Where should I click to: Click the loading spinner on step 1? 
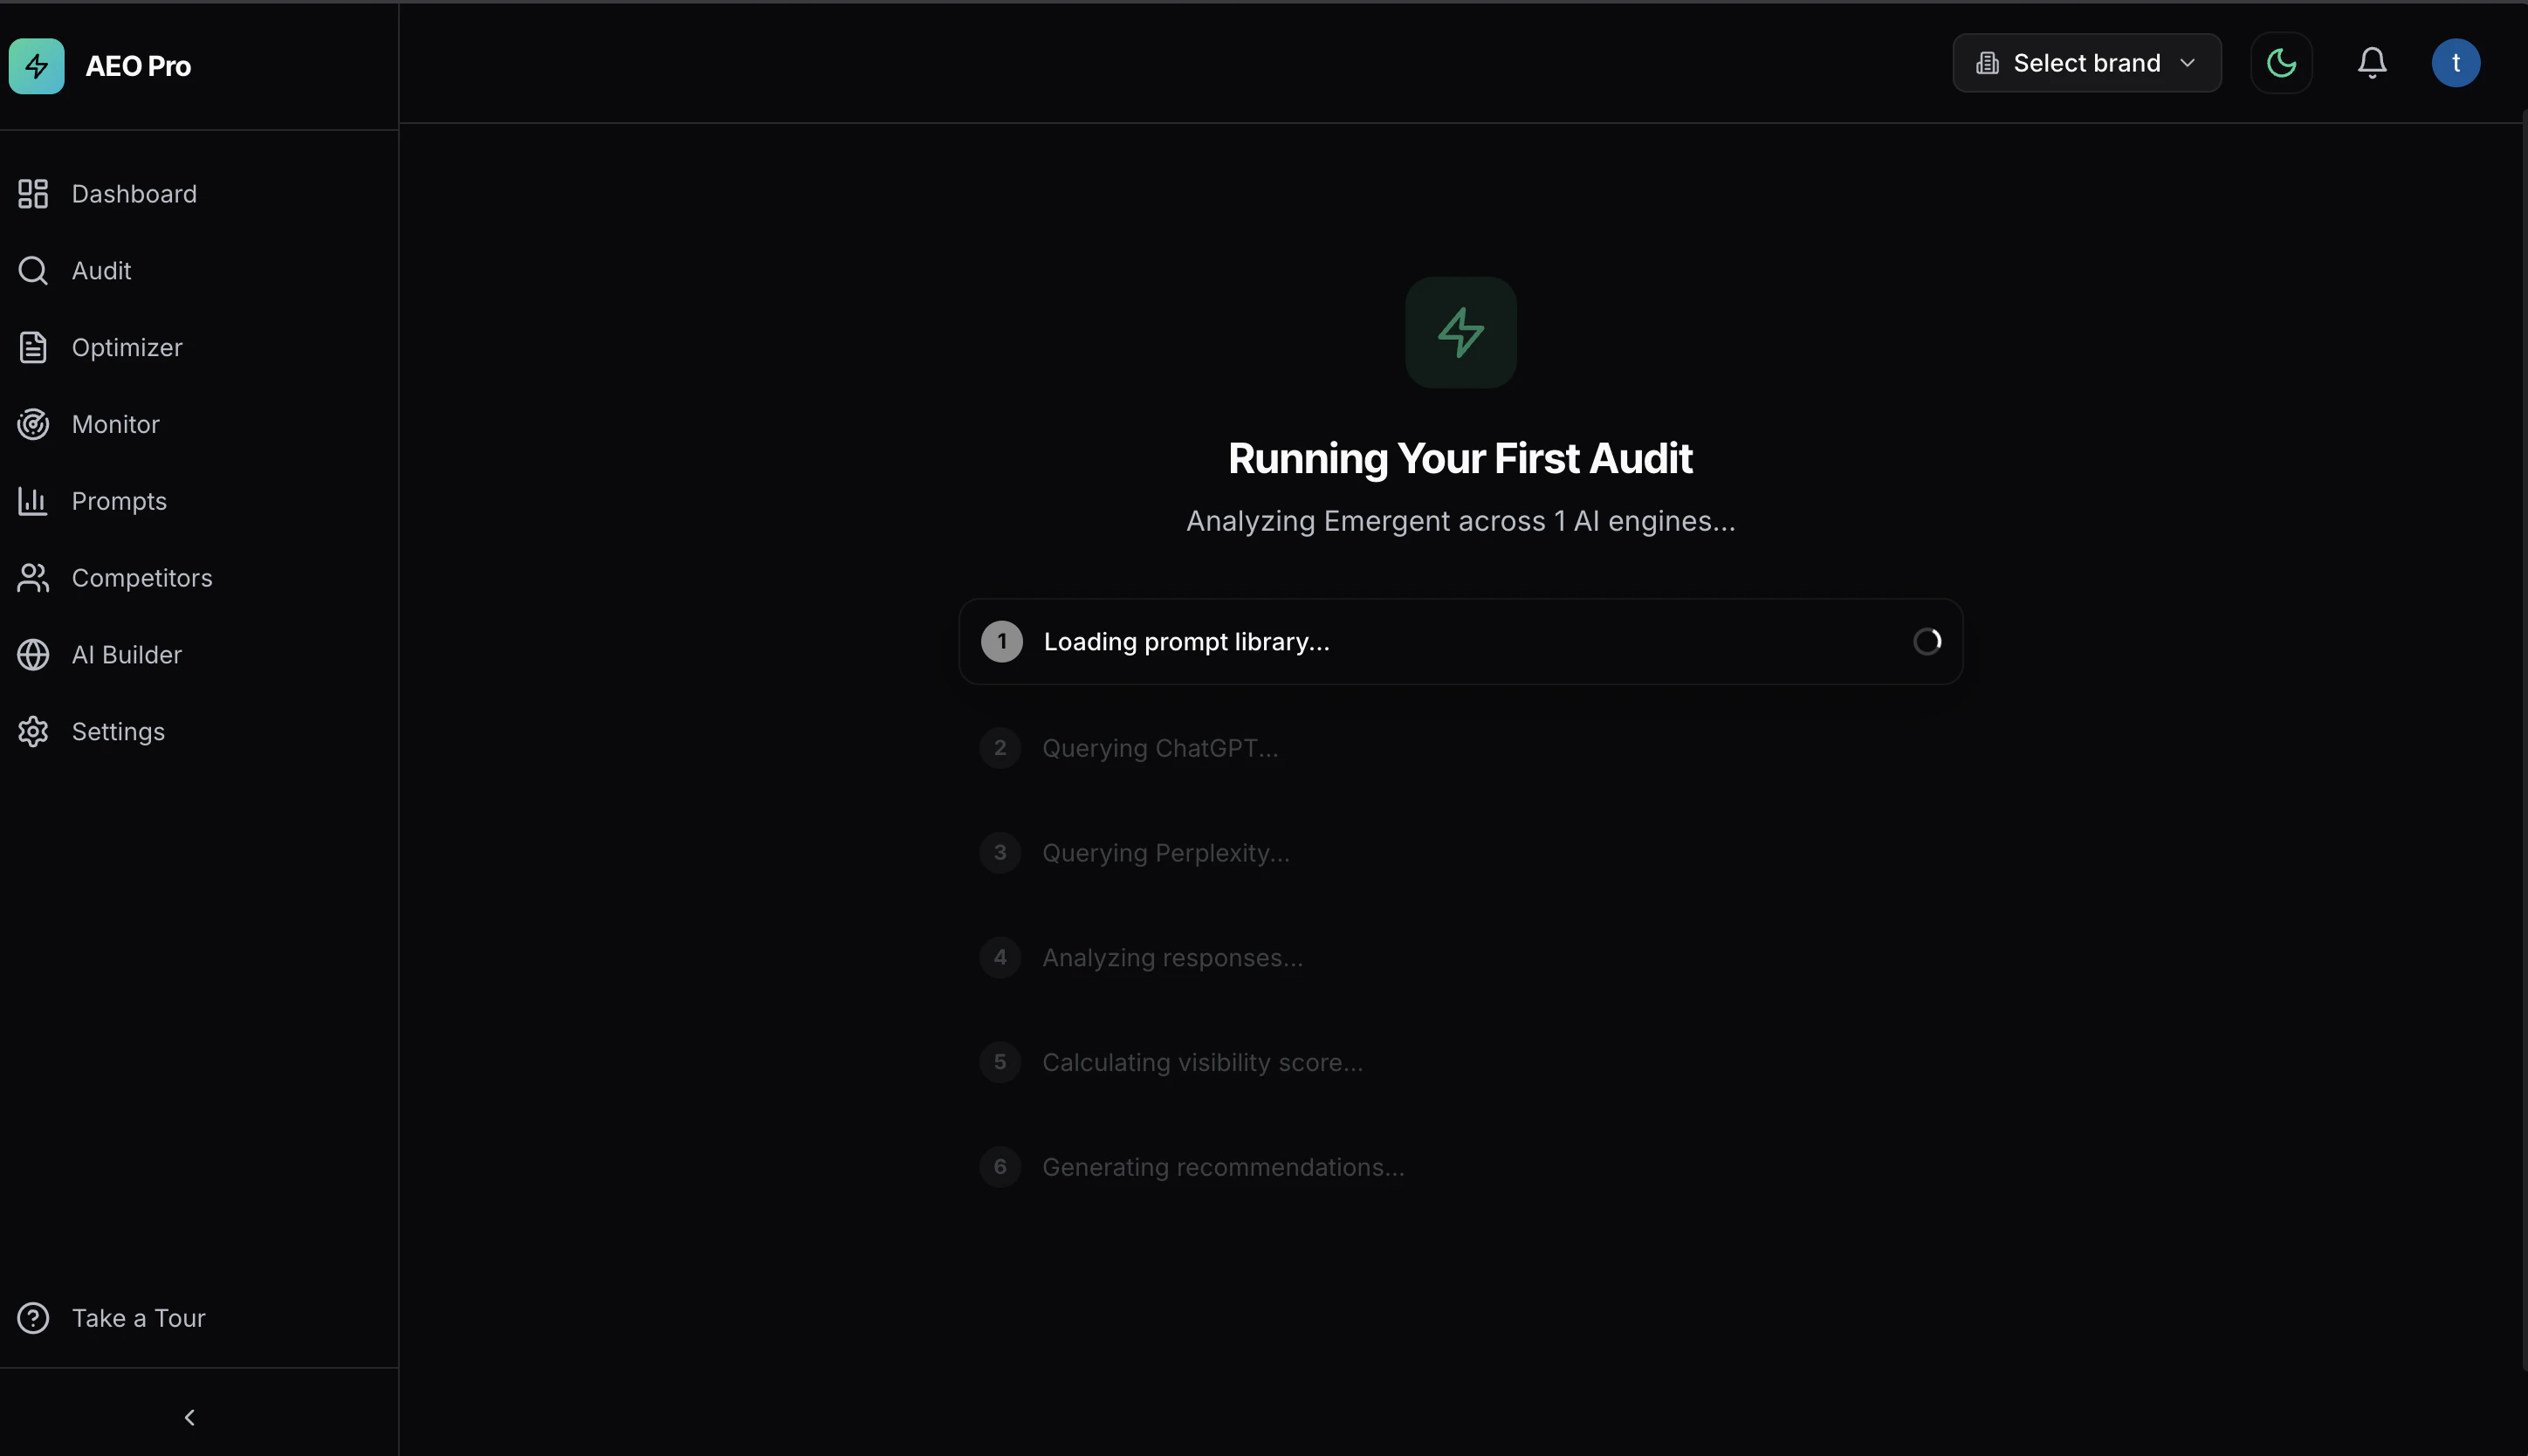pos(1927,642)
